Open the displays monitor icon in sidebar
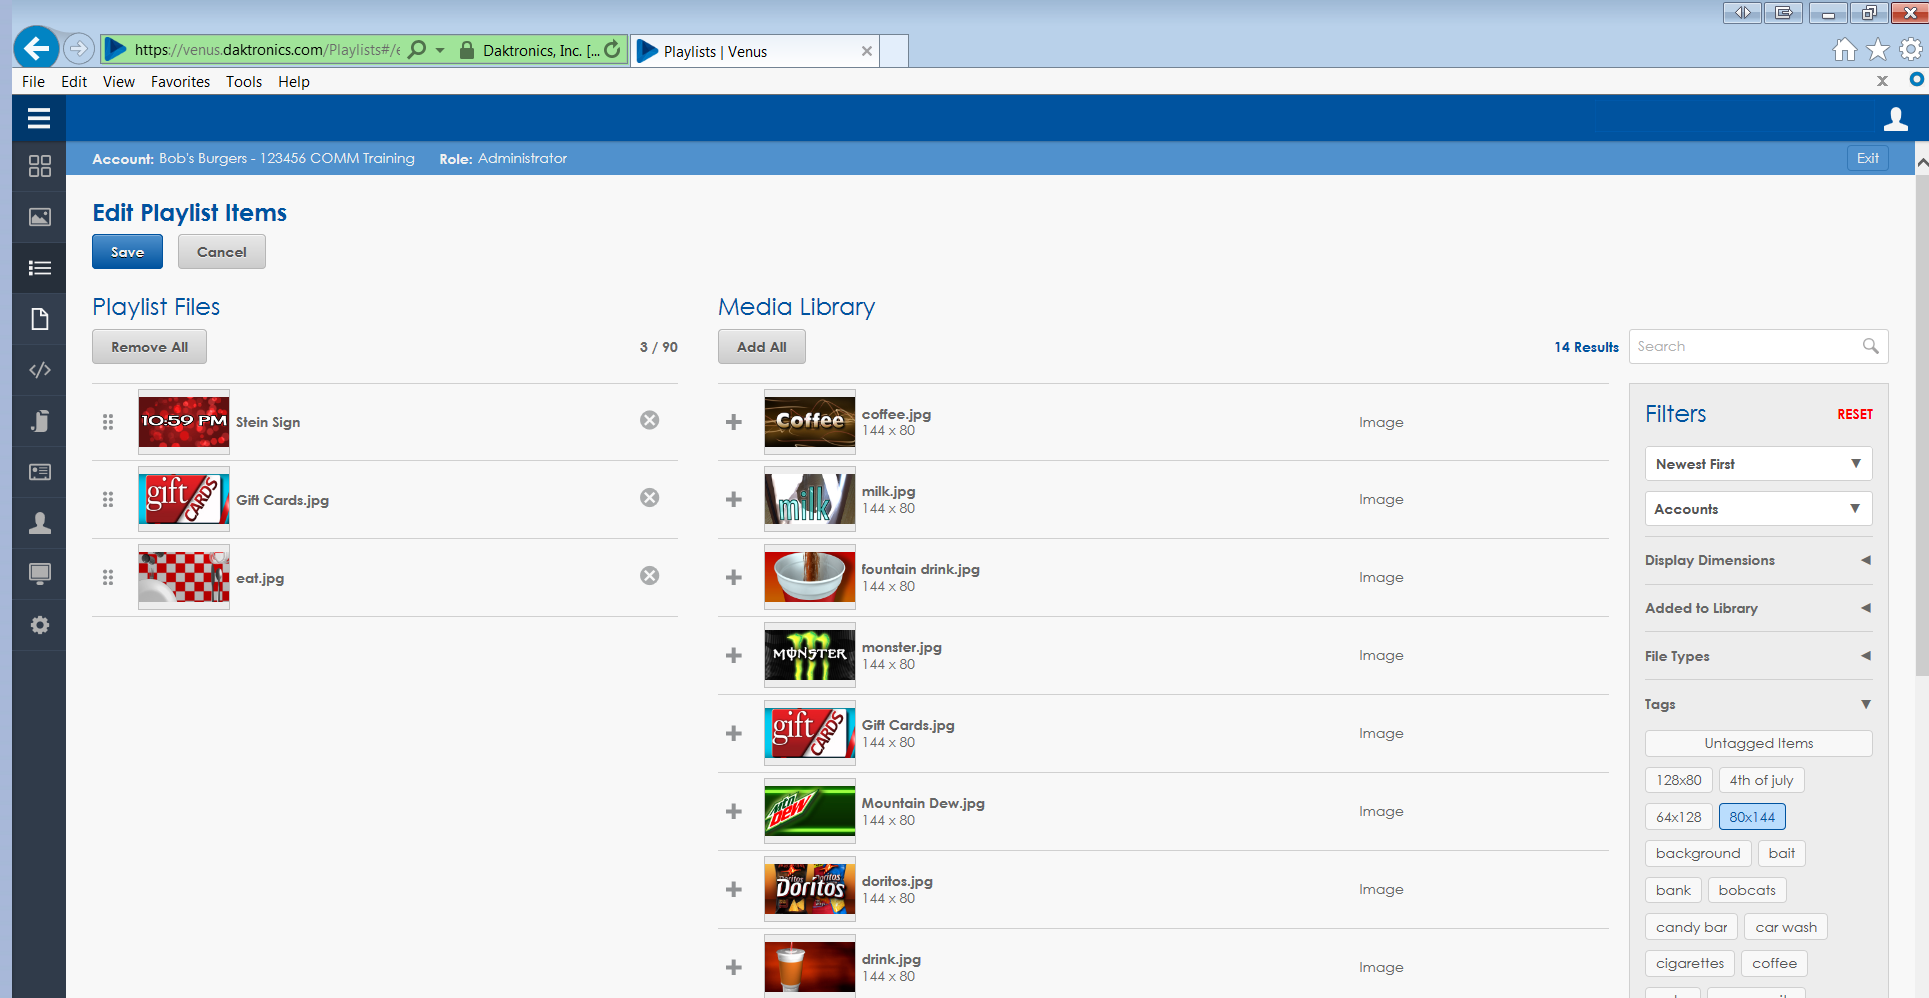1929x998 pixels. pos(39,574)
